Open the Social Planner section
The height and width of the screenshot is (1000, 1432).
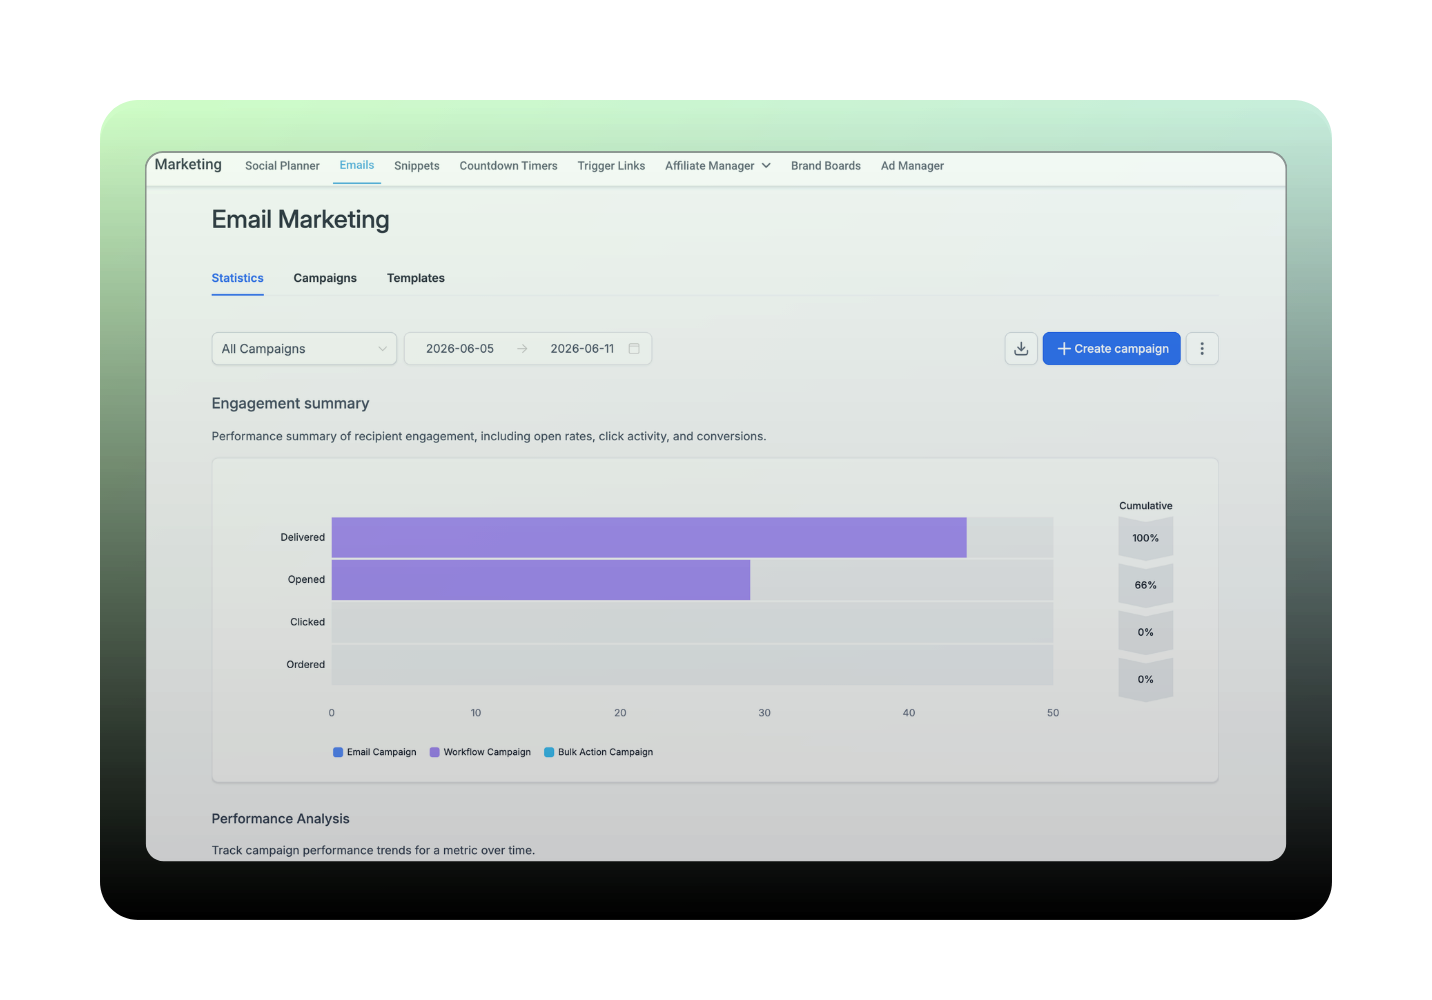[282, 166]
